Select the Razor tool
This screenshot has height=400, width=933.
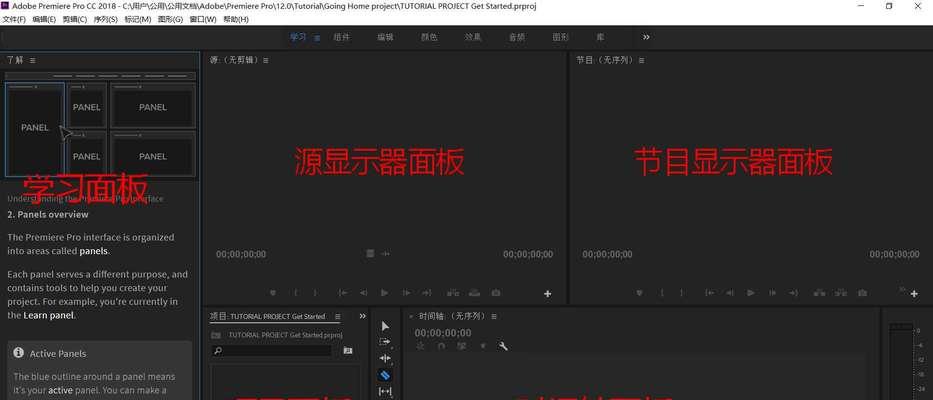point(385,375)
